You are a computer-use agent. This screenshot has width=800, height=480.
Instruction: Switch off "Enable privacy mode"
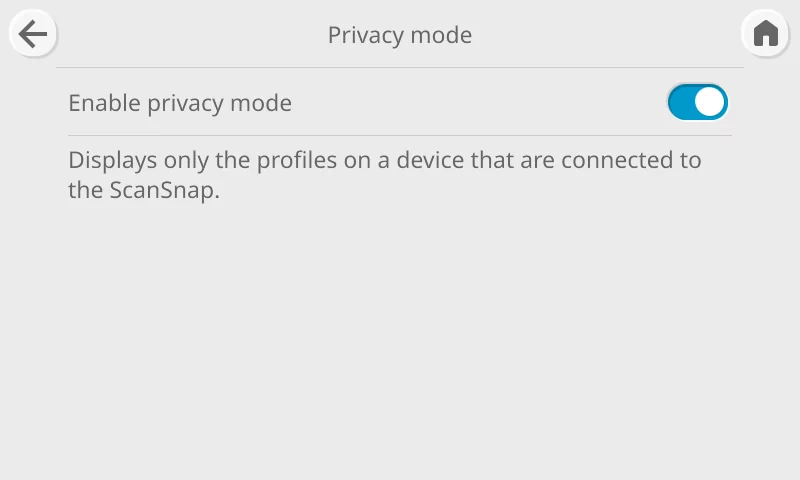697,102
